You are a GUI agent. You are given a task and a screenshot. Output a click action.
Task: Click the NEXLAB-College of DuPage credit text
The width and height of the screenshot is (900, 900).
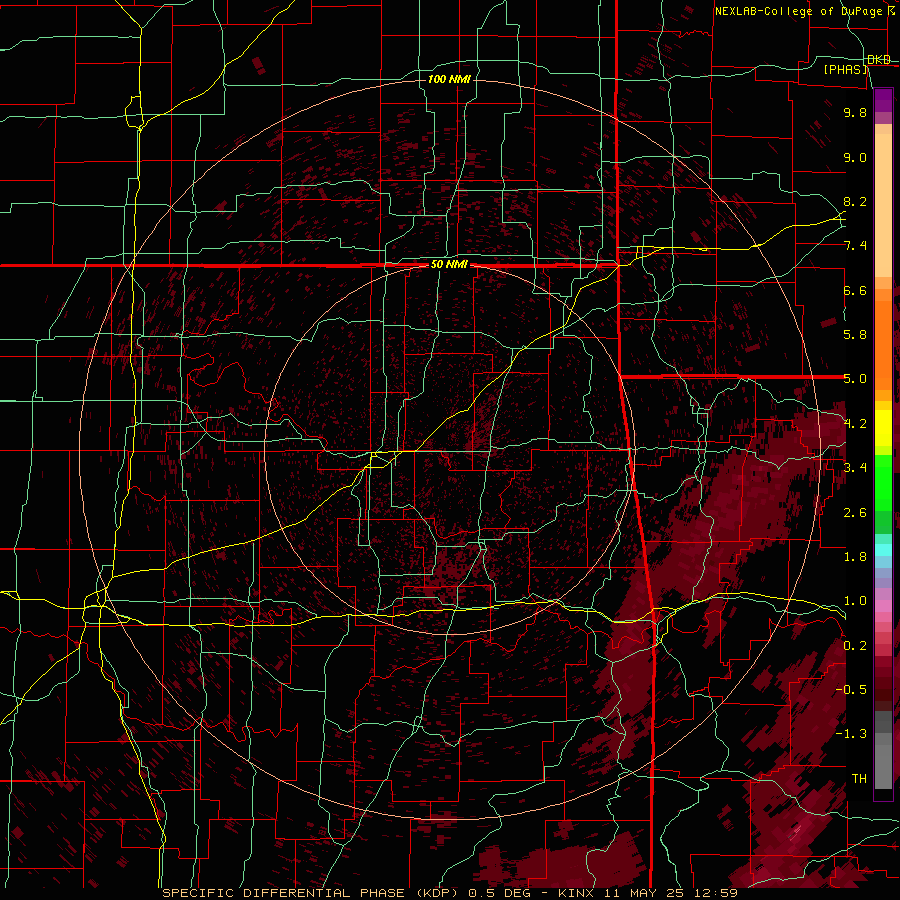pos(798,11)
